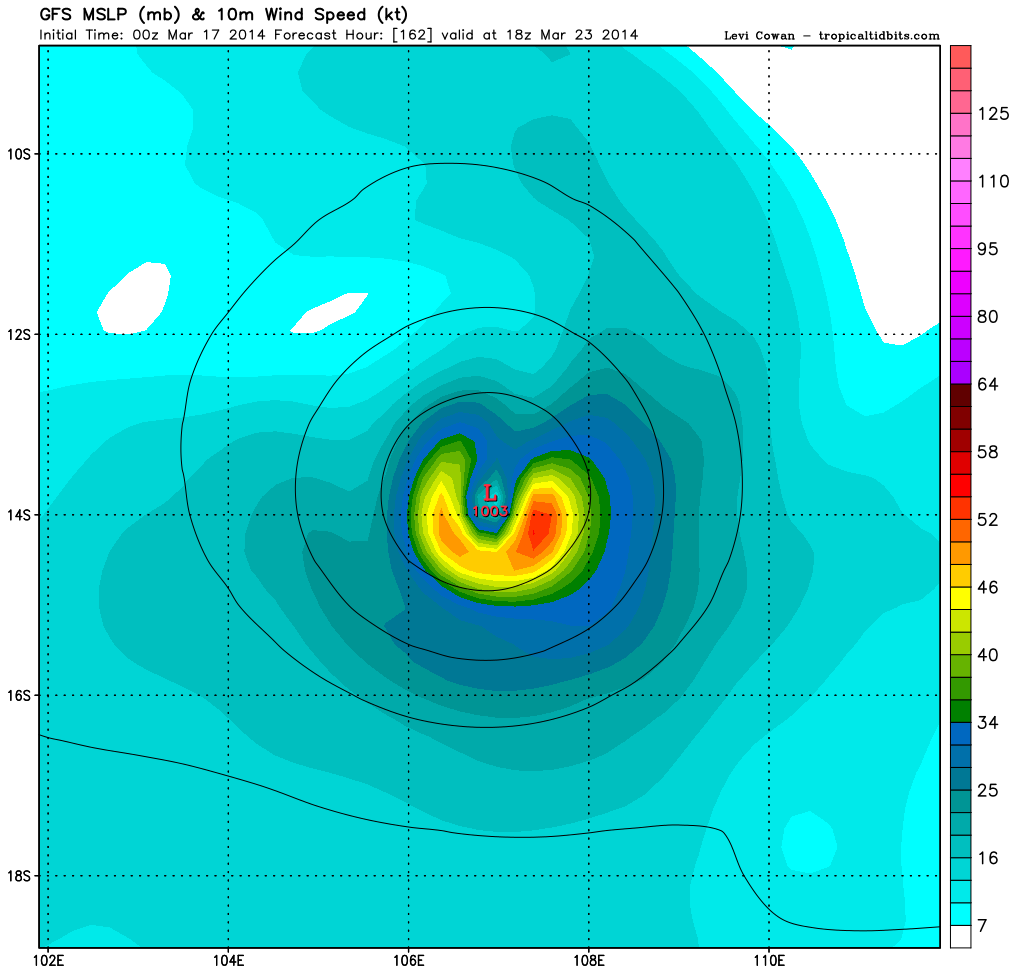1024x974 pixels.
Task: Click the 125 kt colorbar label
Action: pos(992,114)
